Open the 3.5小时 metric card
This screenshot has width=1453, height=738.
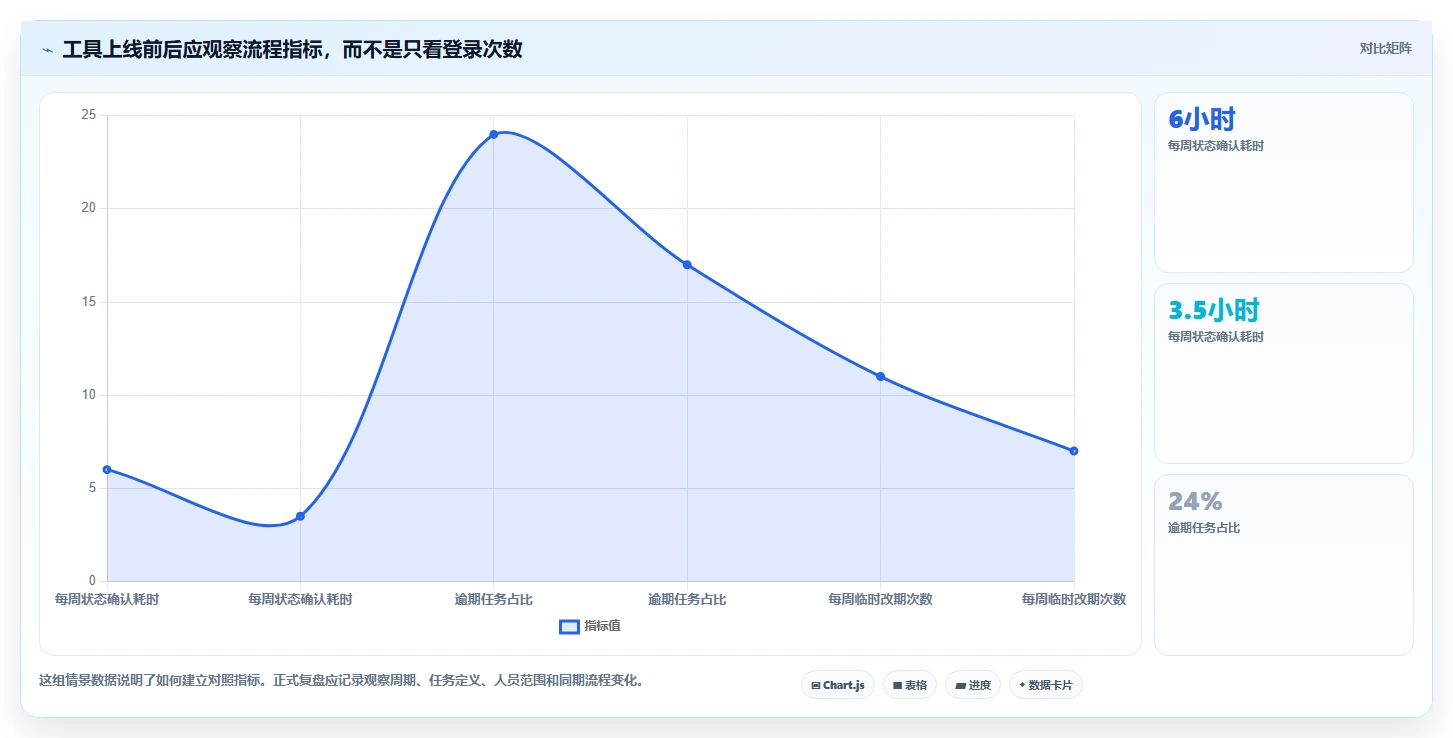coord(1284,373)
